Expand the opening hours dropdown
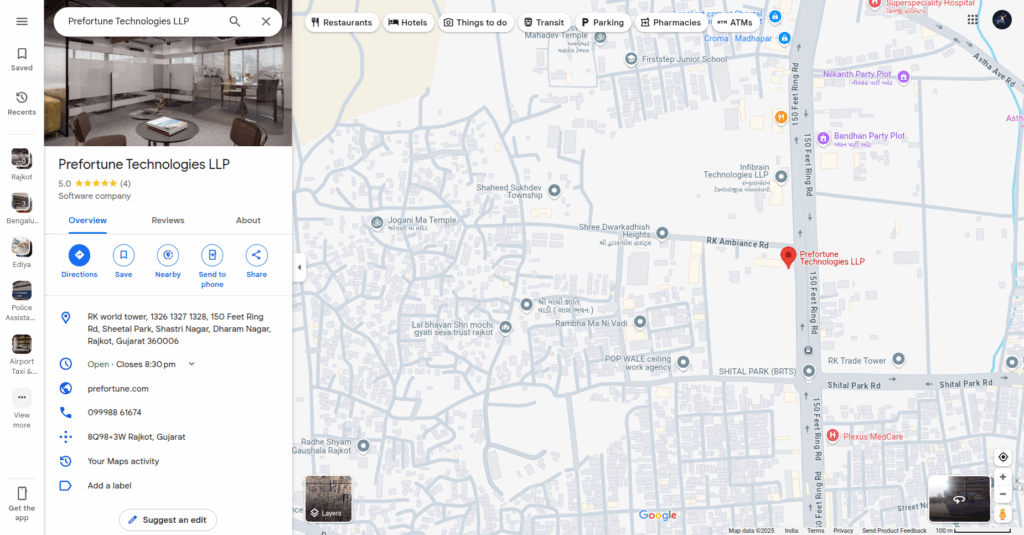The width and height of the screenshot is (1024, 535). point(191,364)
